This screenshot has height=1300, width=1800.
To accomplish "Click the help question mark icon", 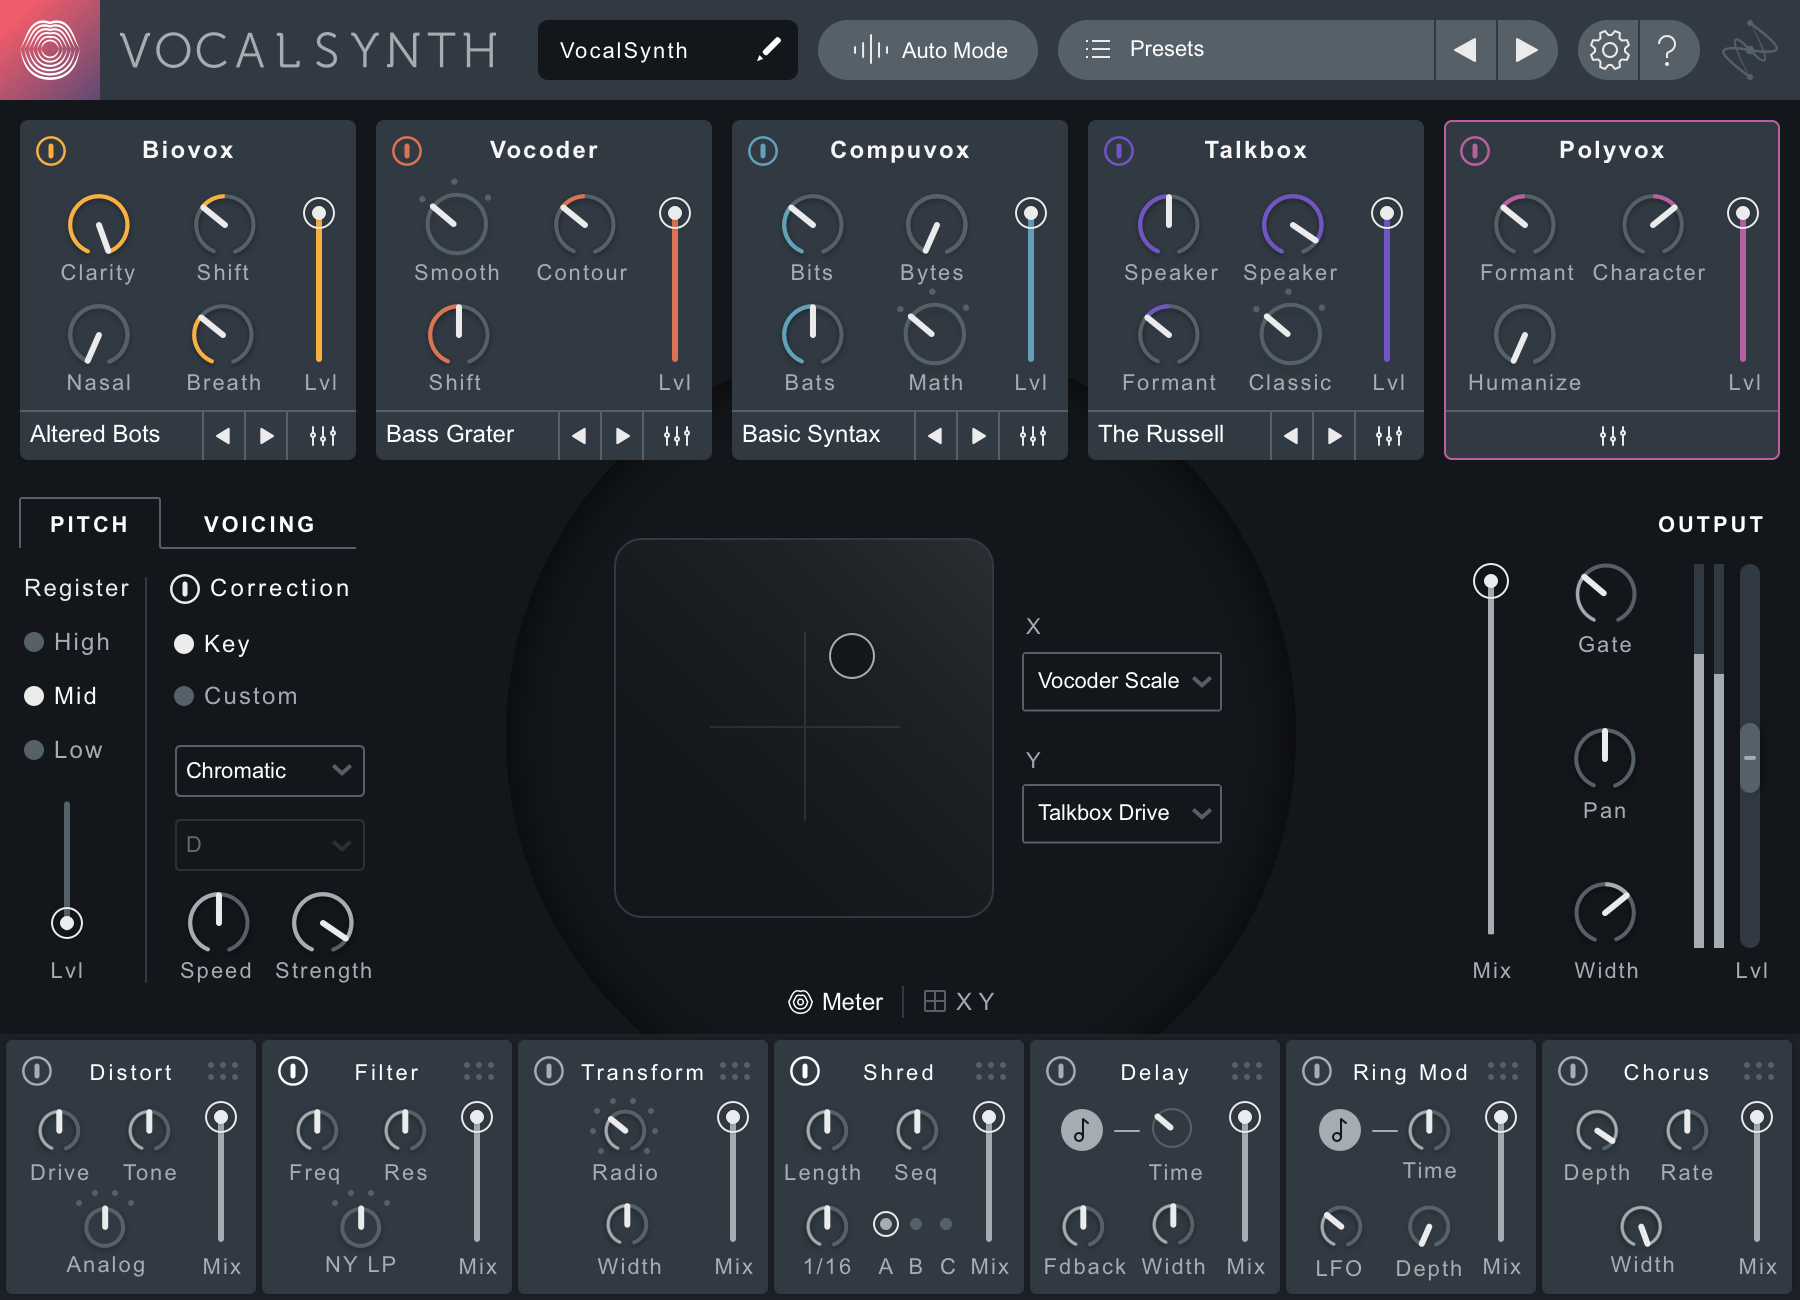I will pos(1667,50).
